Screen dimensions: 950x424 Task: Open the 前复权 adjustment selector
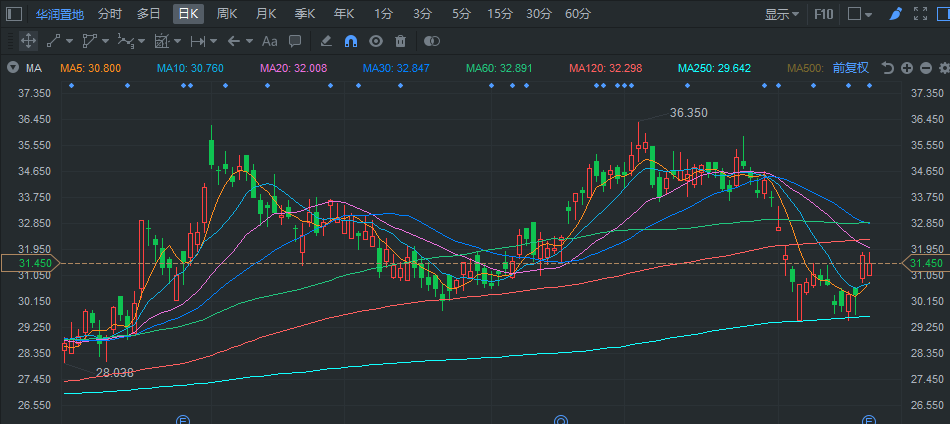click(x=851, y=68)
